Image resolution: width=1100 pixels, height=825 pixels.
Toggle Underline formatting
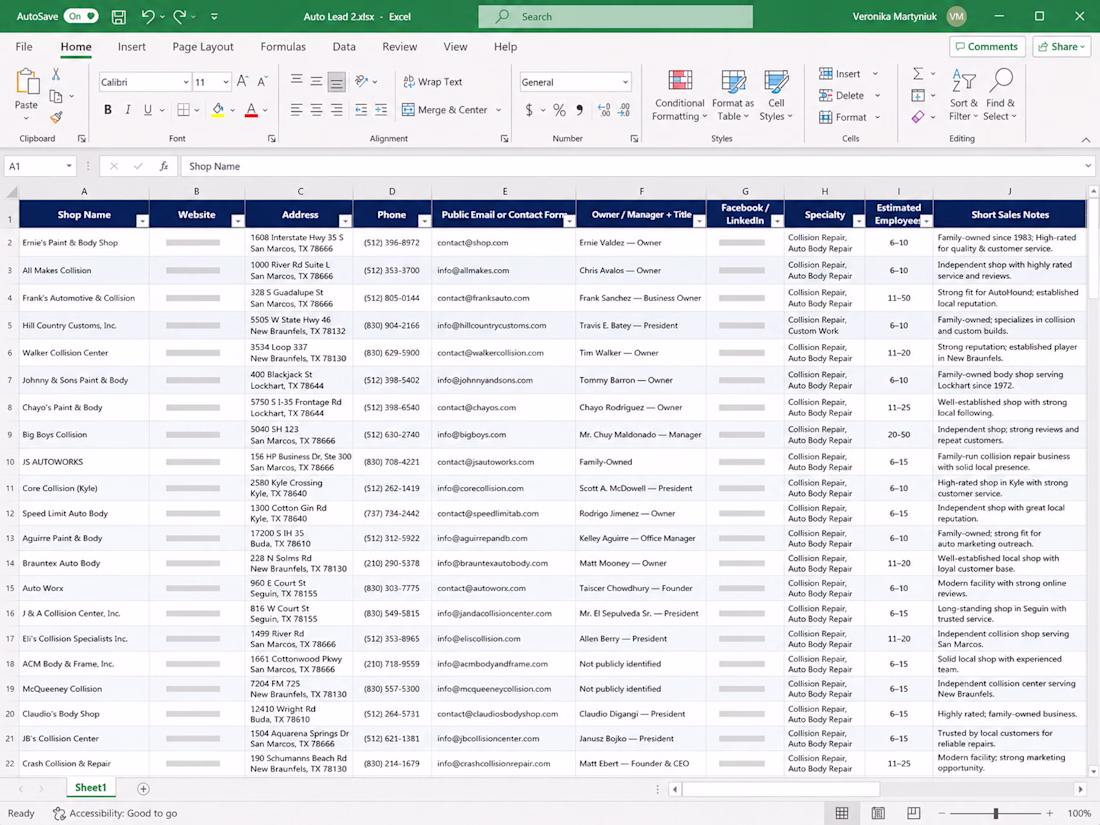pos(147,109)
